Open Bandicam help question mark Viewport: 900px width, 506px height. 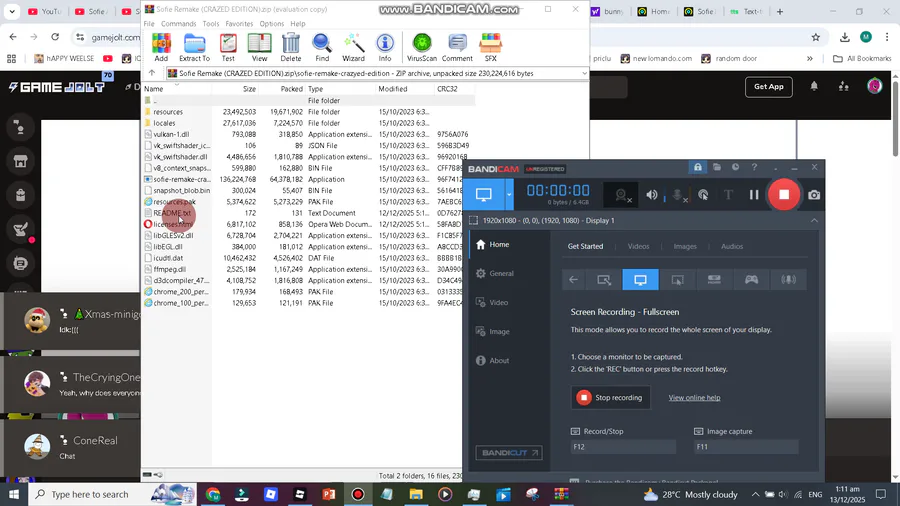coord(754,167)
